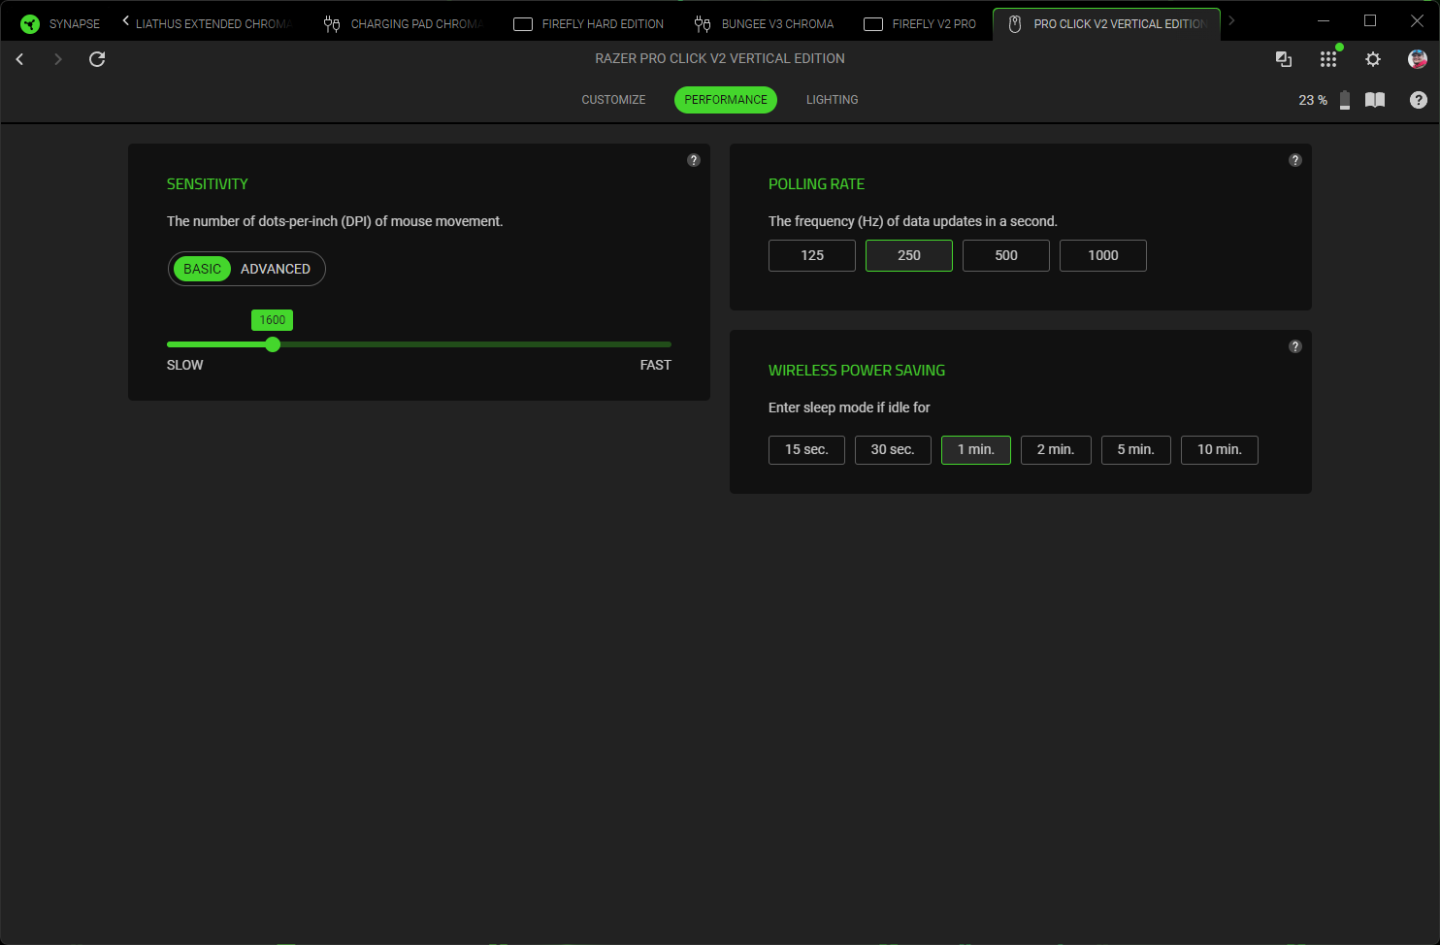1440x945 pixels.
Task: Maximize the Synapse window
Action: (1370, 21)
